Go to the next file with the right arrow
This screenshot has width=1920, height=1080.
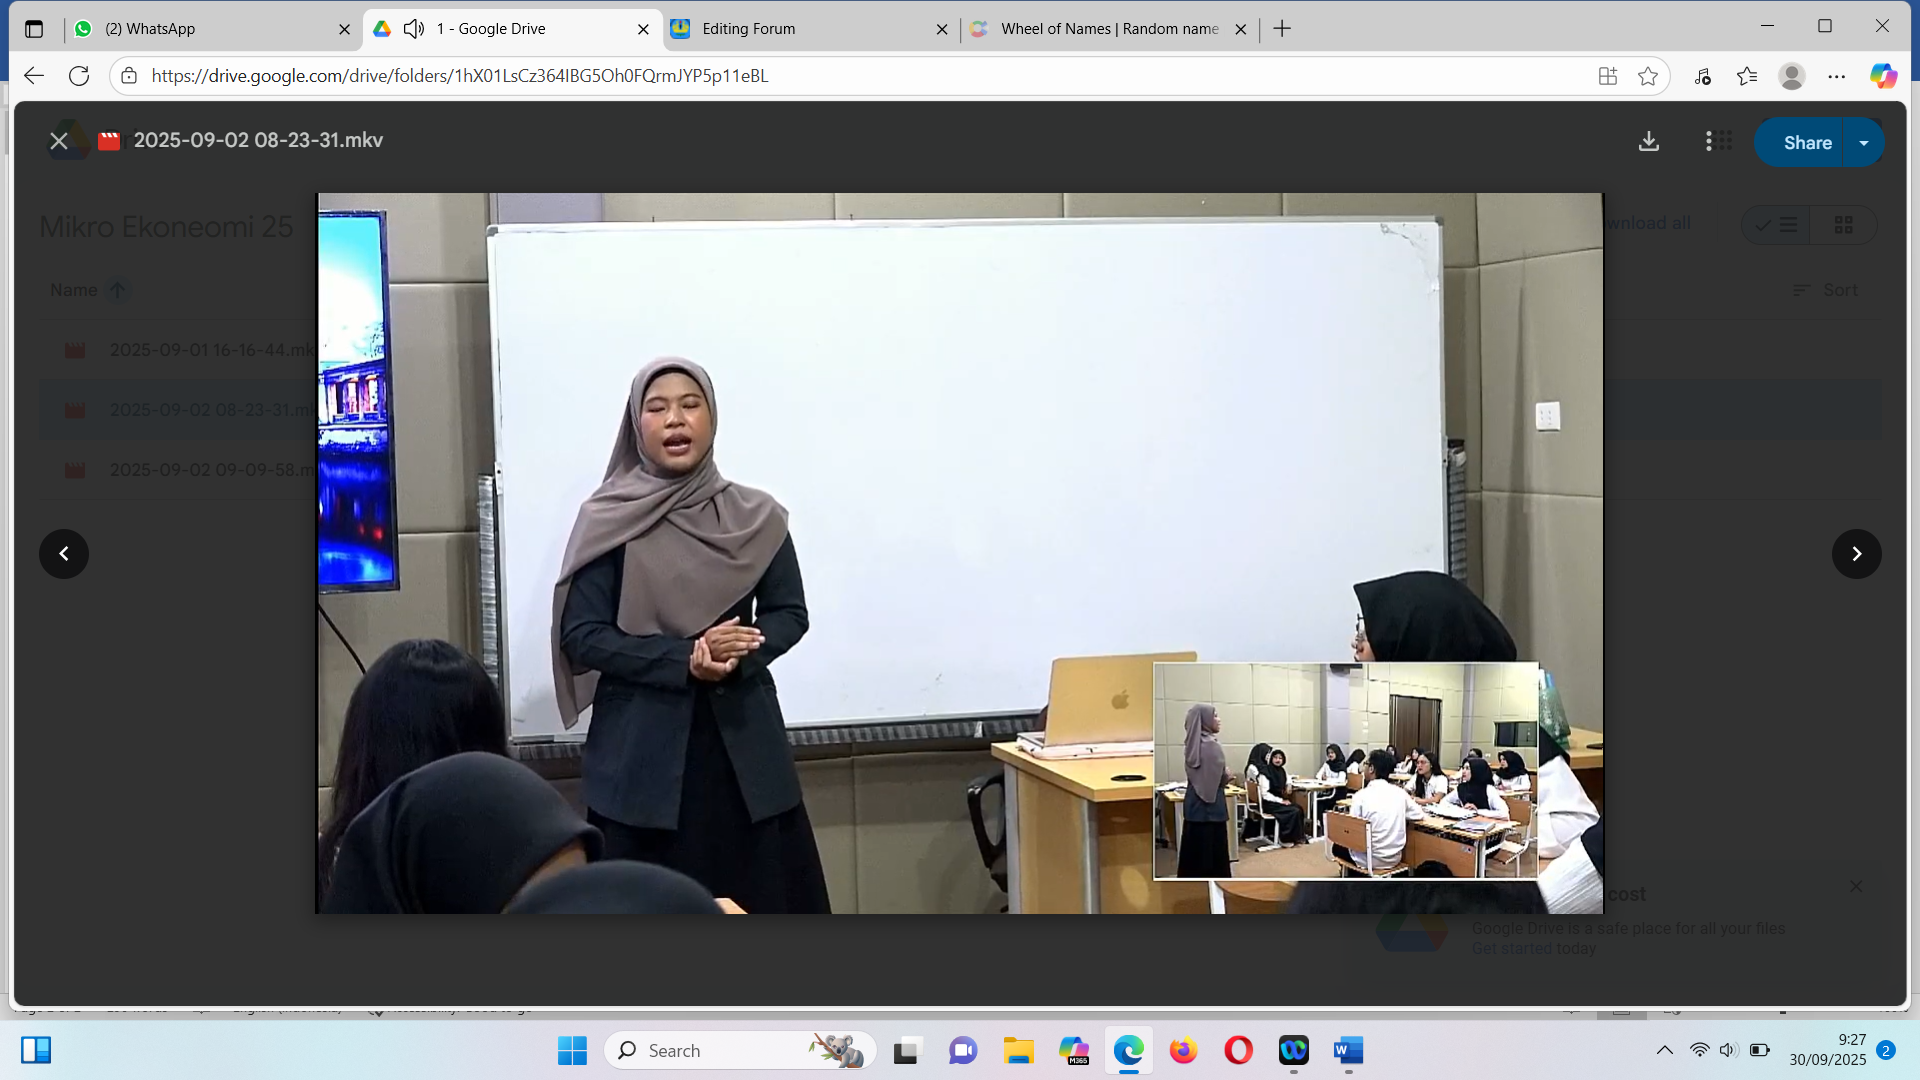pyautogui.click(x=1856, y=554)
